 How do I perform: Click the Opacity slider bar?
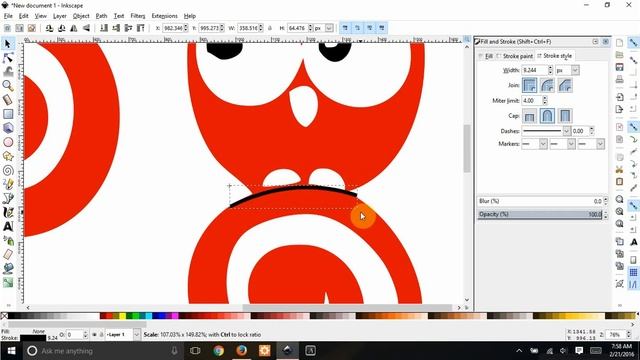[x=540, y=214]
